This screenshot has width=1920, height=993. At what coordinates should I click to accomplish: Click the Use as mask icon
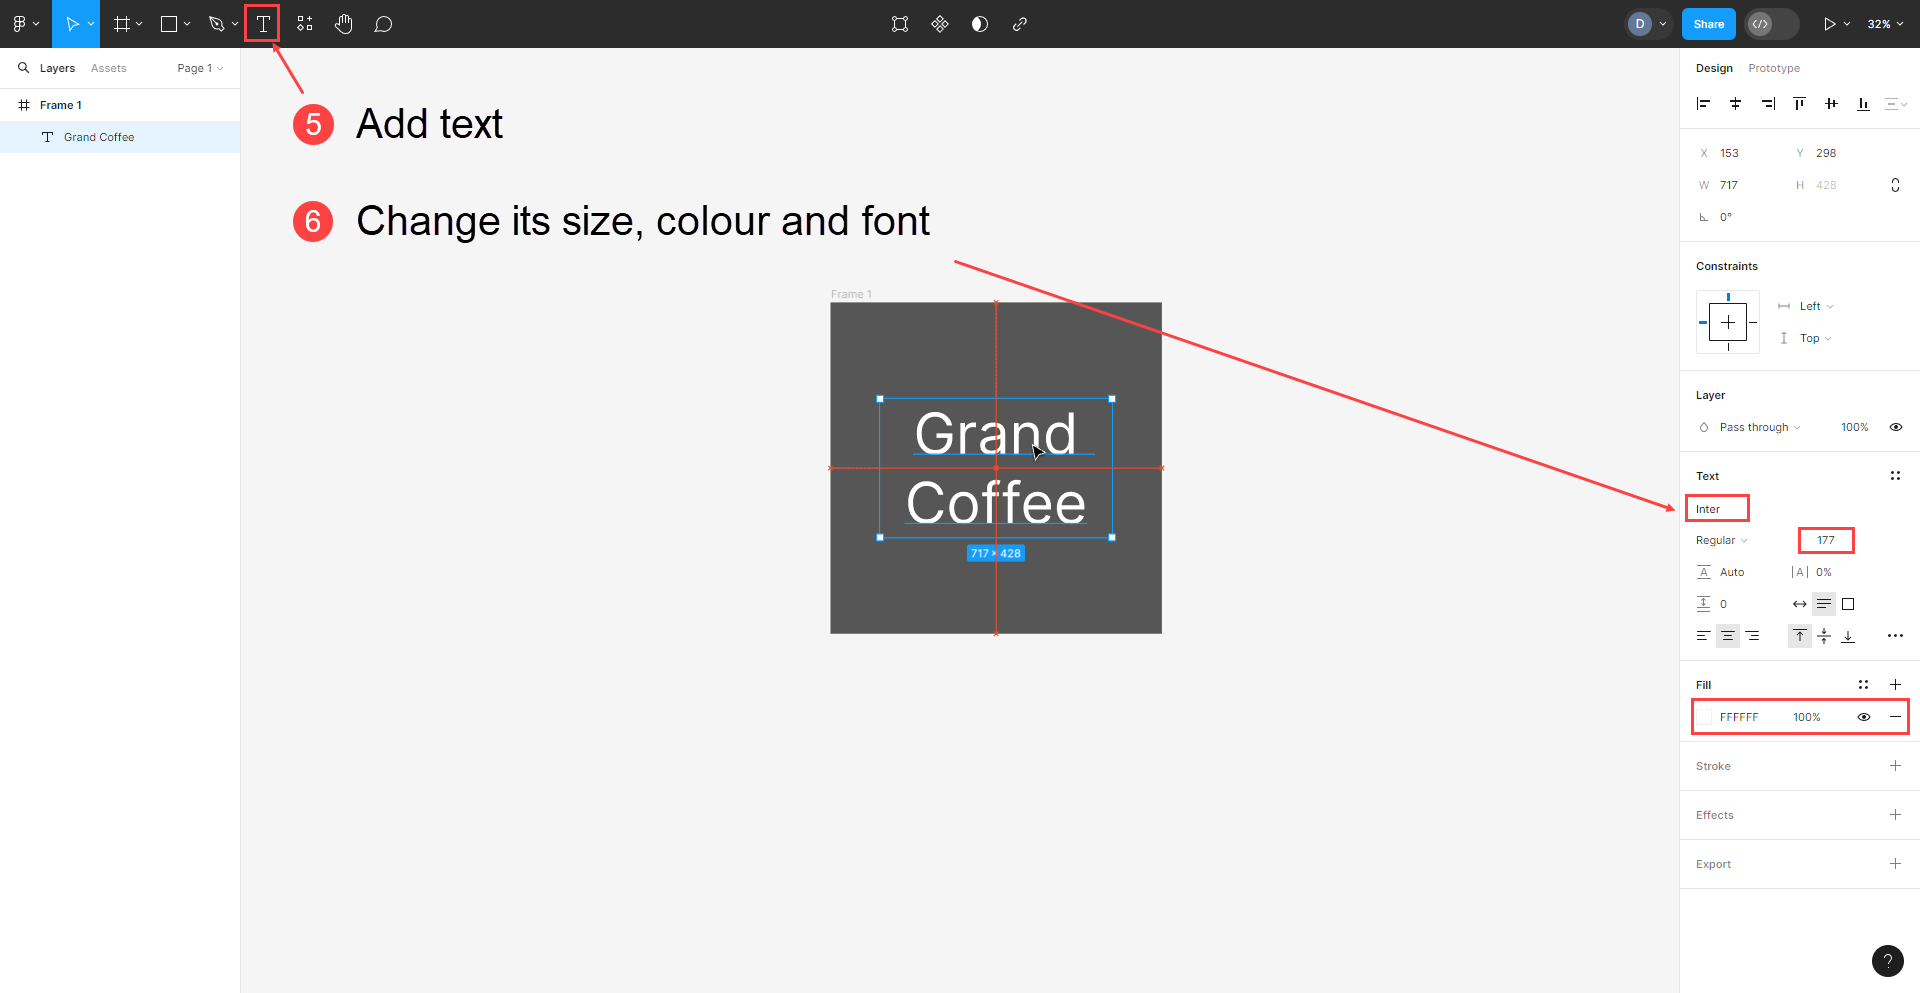[980, 24]
